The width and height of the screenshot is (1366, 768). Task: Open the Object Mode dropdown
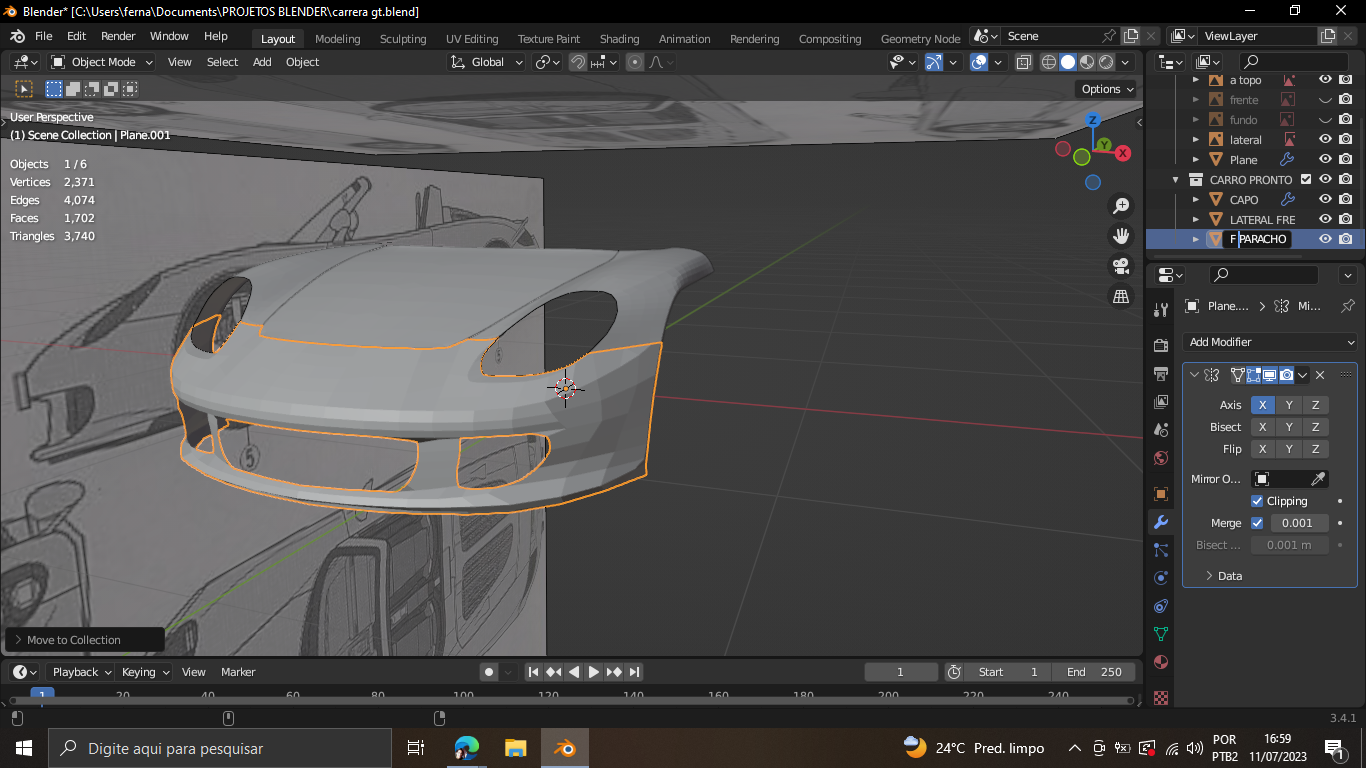click(x=102, y=62)
